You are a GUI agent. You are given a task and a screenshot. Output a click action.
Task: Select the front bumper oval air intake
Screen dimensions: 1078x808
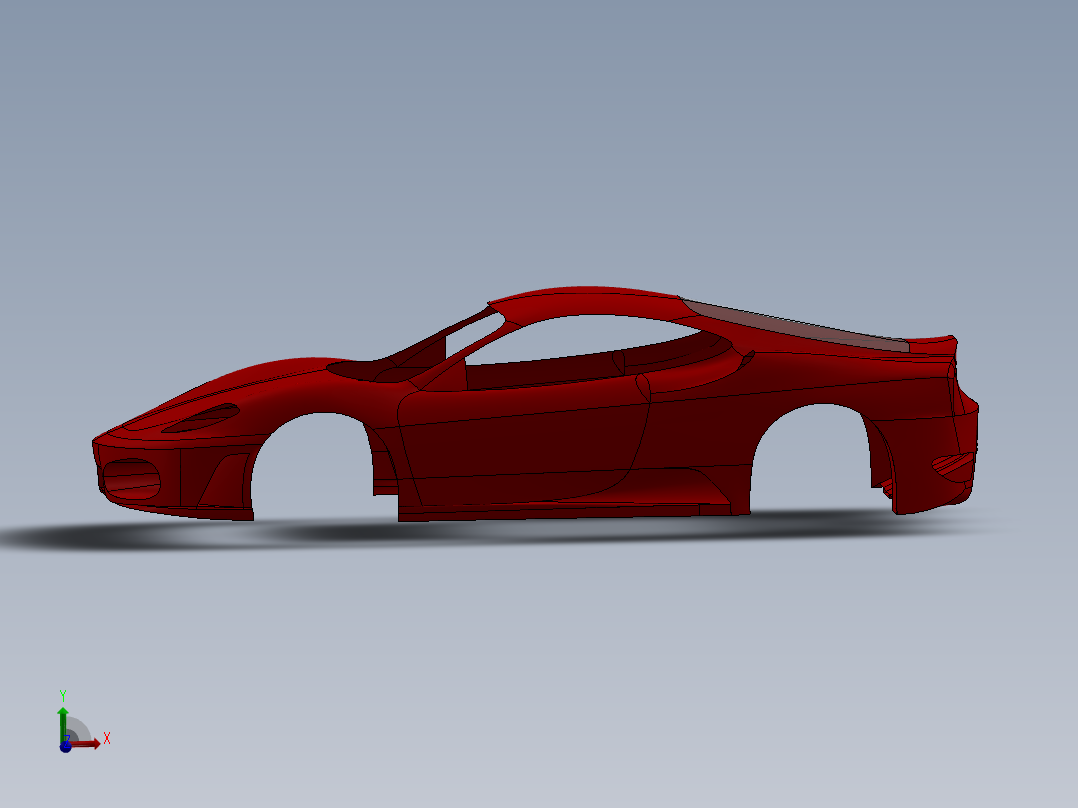[x=131, y=479]
